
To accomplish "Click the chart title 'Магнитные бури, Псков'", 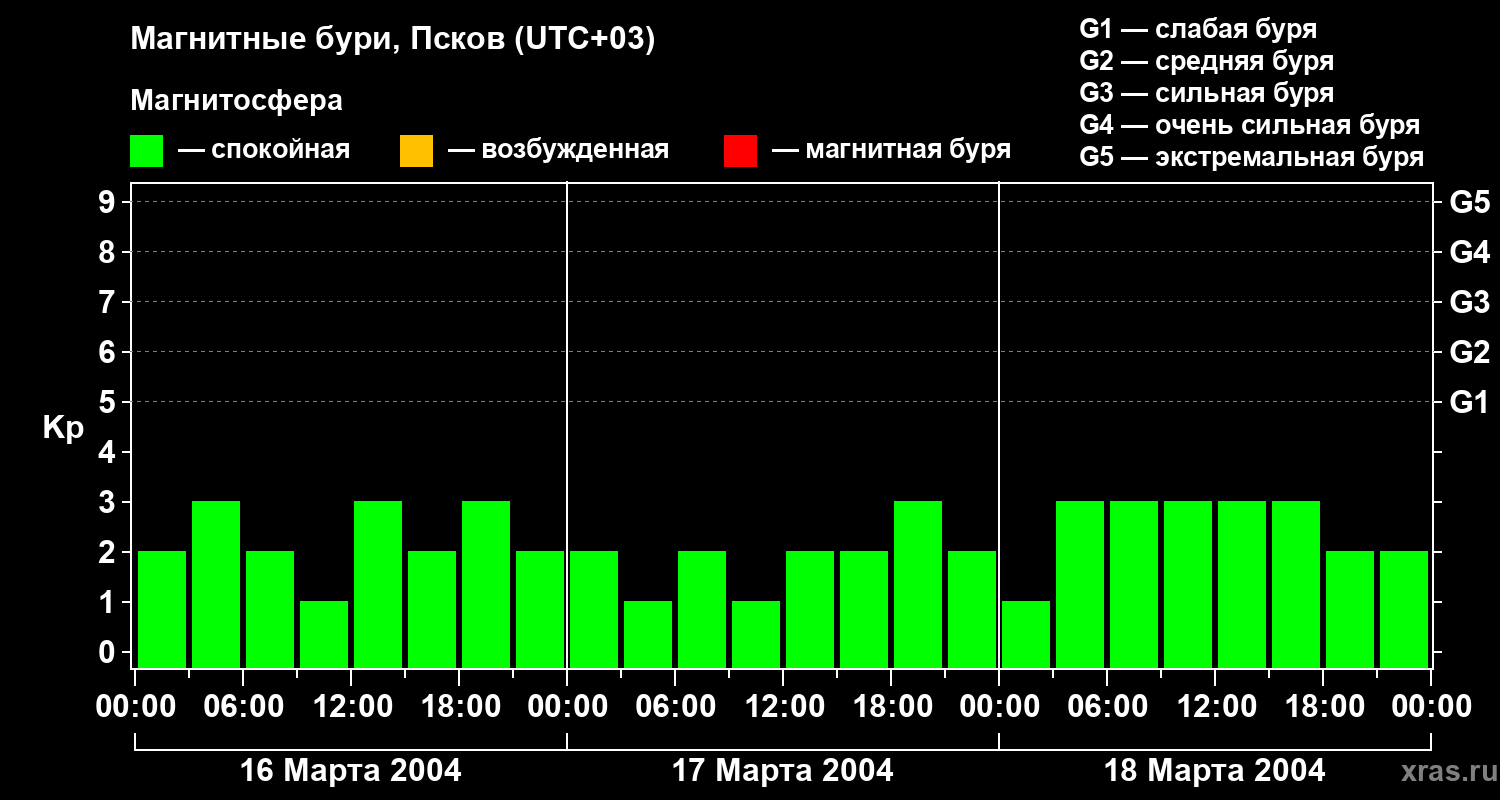I will point(392,40).
